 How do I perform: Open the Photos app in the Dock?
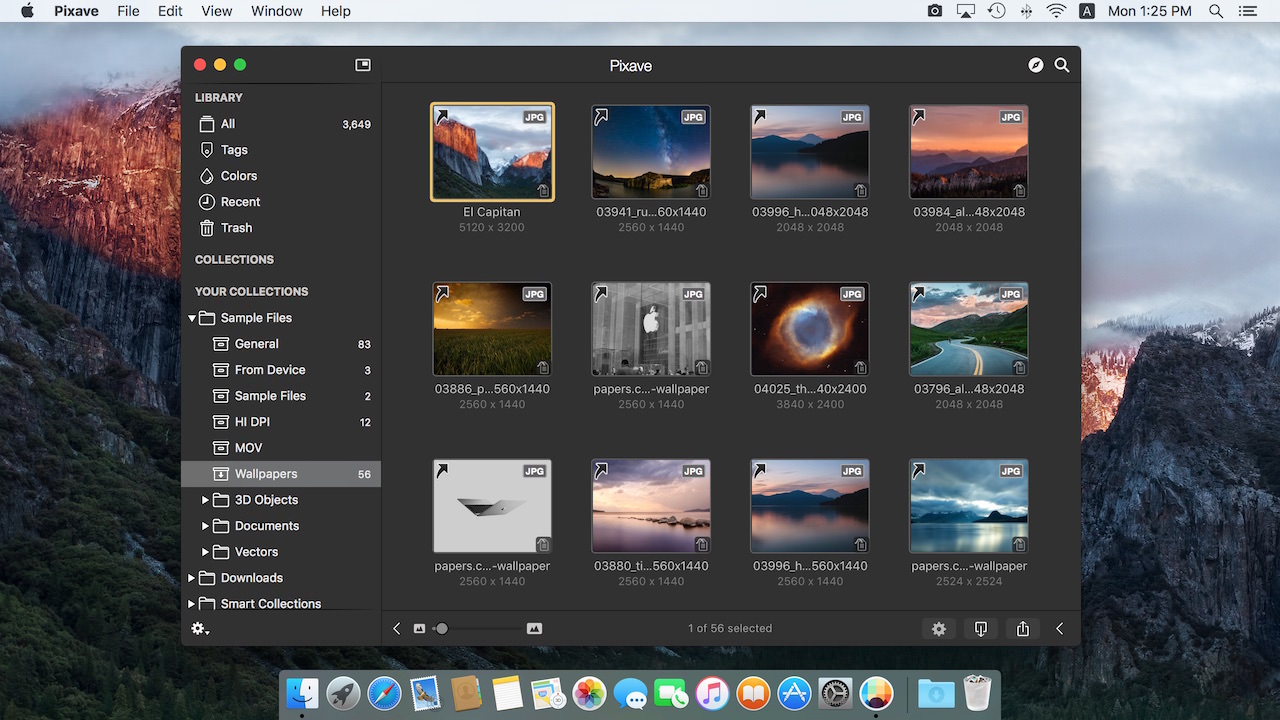589,693
